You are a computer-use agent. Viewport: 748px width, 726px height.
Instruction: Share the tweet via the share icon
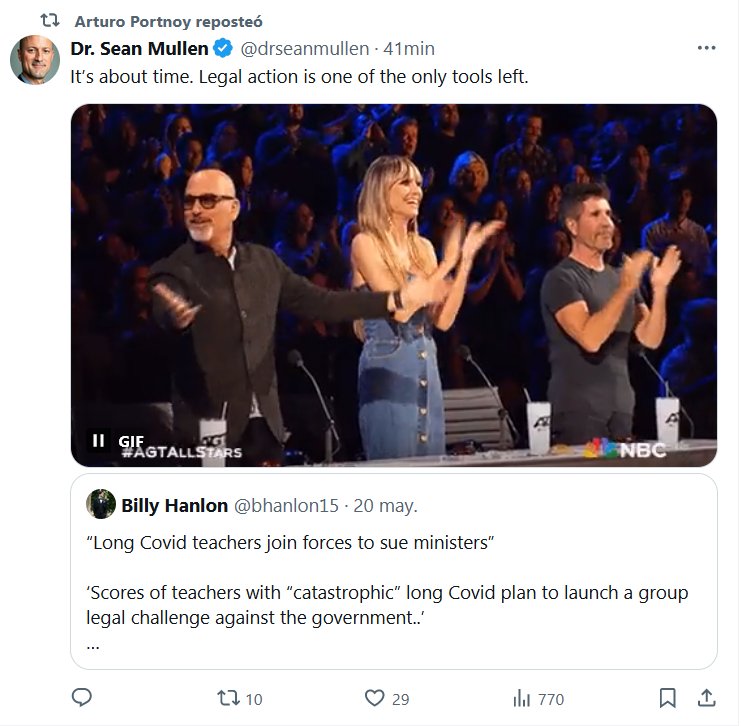pos(706,698)
